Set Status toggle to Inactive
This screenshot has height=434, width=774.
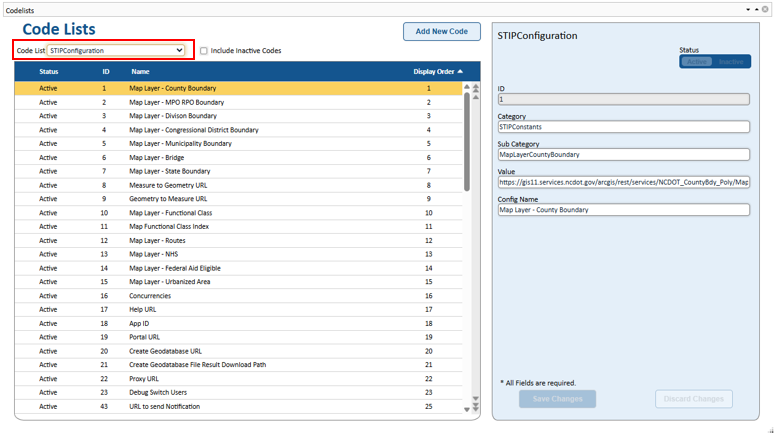click(x=731, y=62)
